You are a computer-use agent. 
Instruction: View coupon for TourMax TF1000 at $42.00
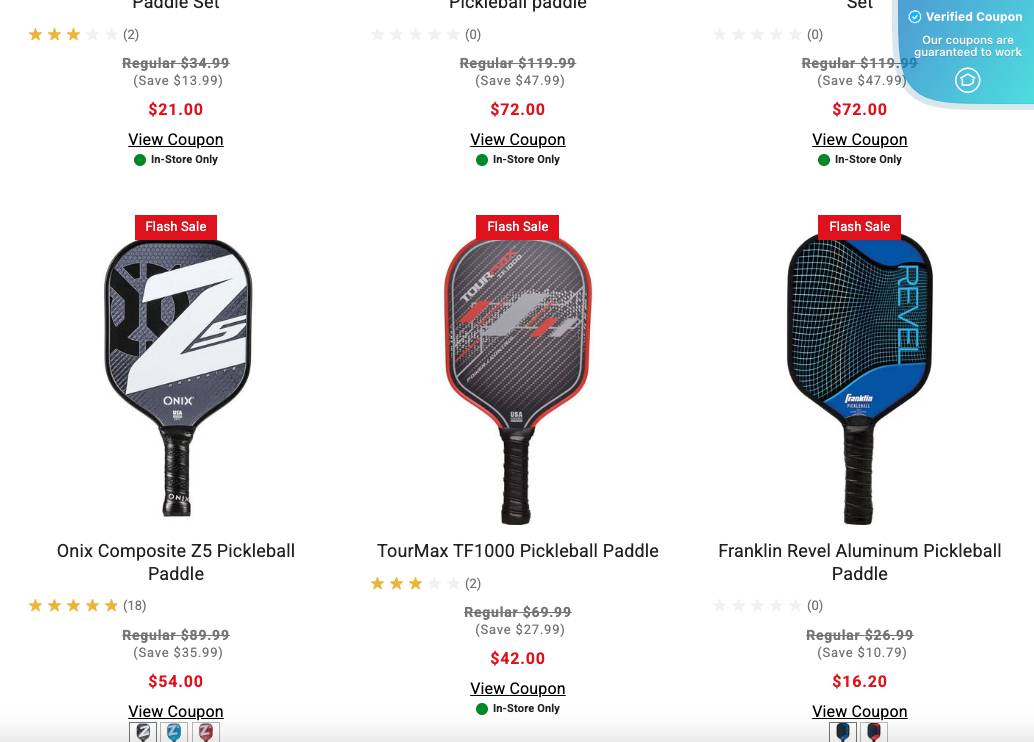[x=518, y=689]
